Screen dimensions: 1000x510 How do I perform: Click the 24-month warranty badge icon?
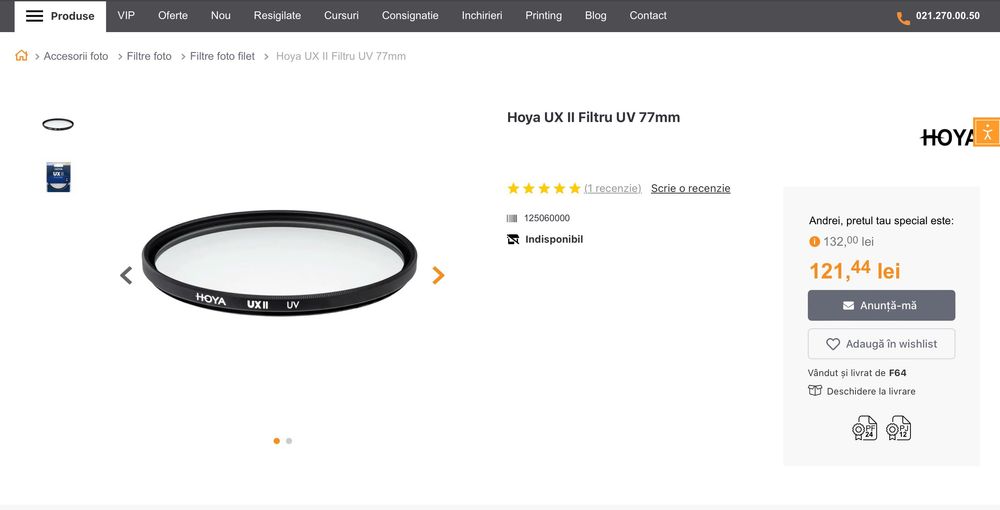coord(864,428)
